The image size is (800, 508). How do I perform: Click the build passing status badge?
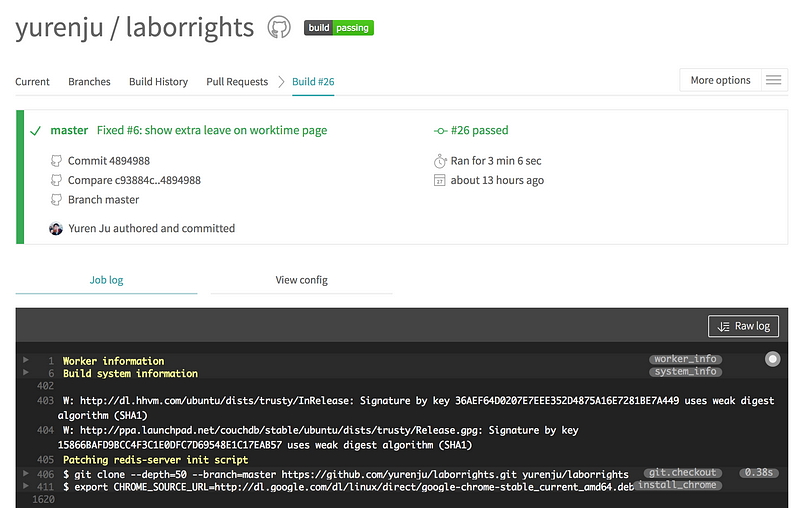pyautogui.click(x=338, y=28)
